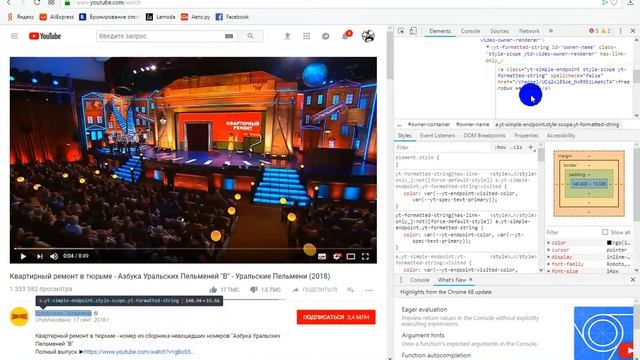Seek on the video progress bar
This screenshot has width=640, height=360.
point(193,248)
